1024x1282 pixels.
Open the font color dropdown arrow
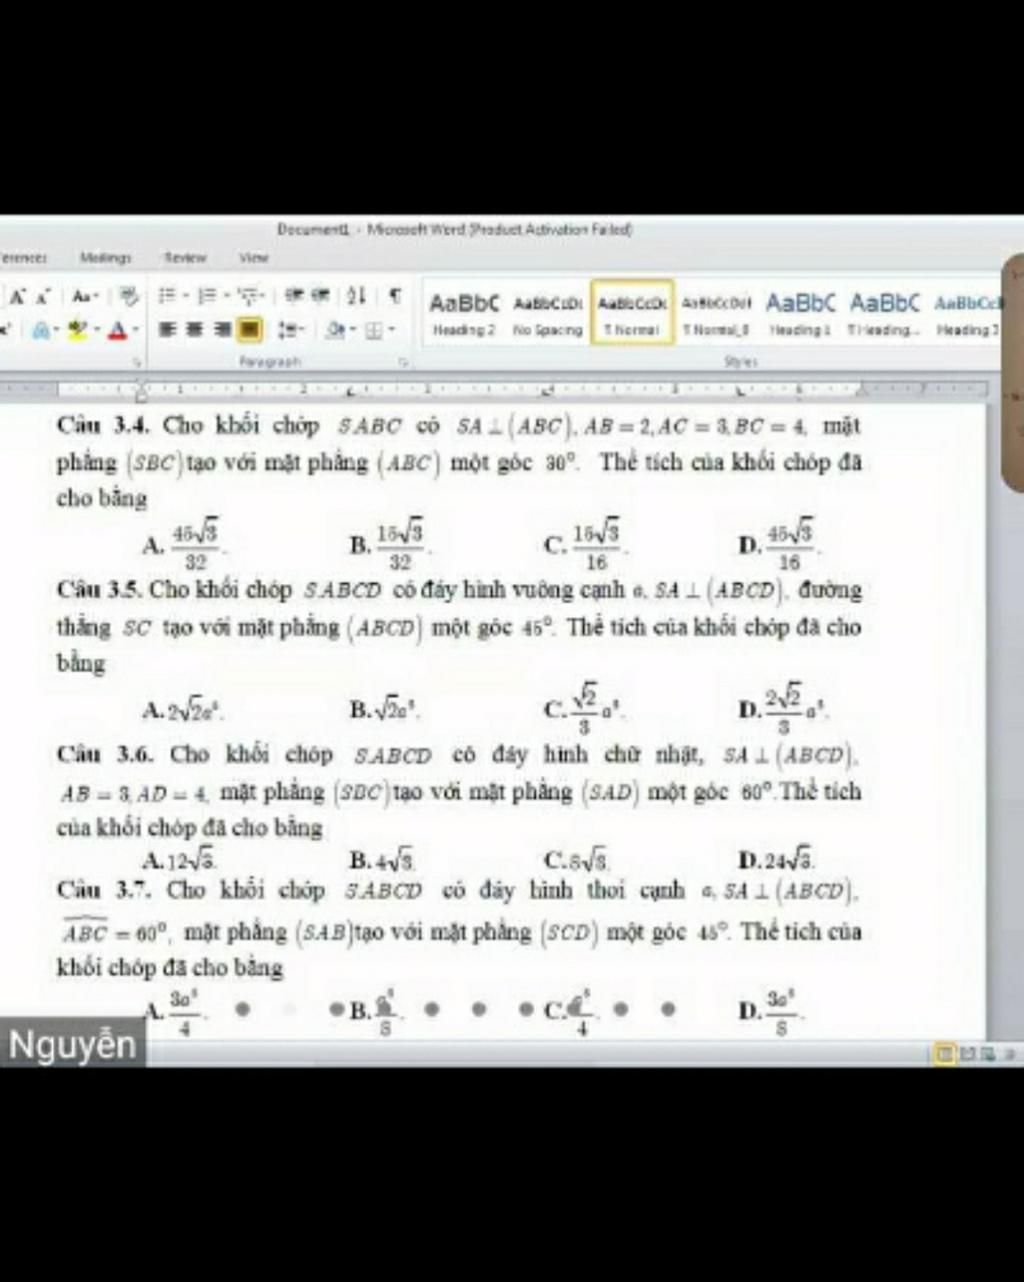point(134,328)
